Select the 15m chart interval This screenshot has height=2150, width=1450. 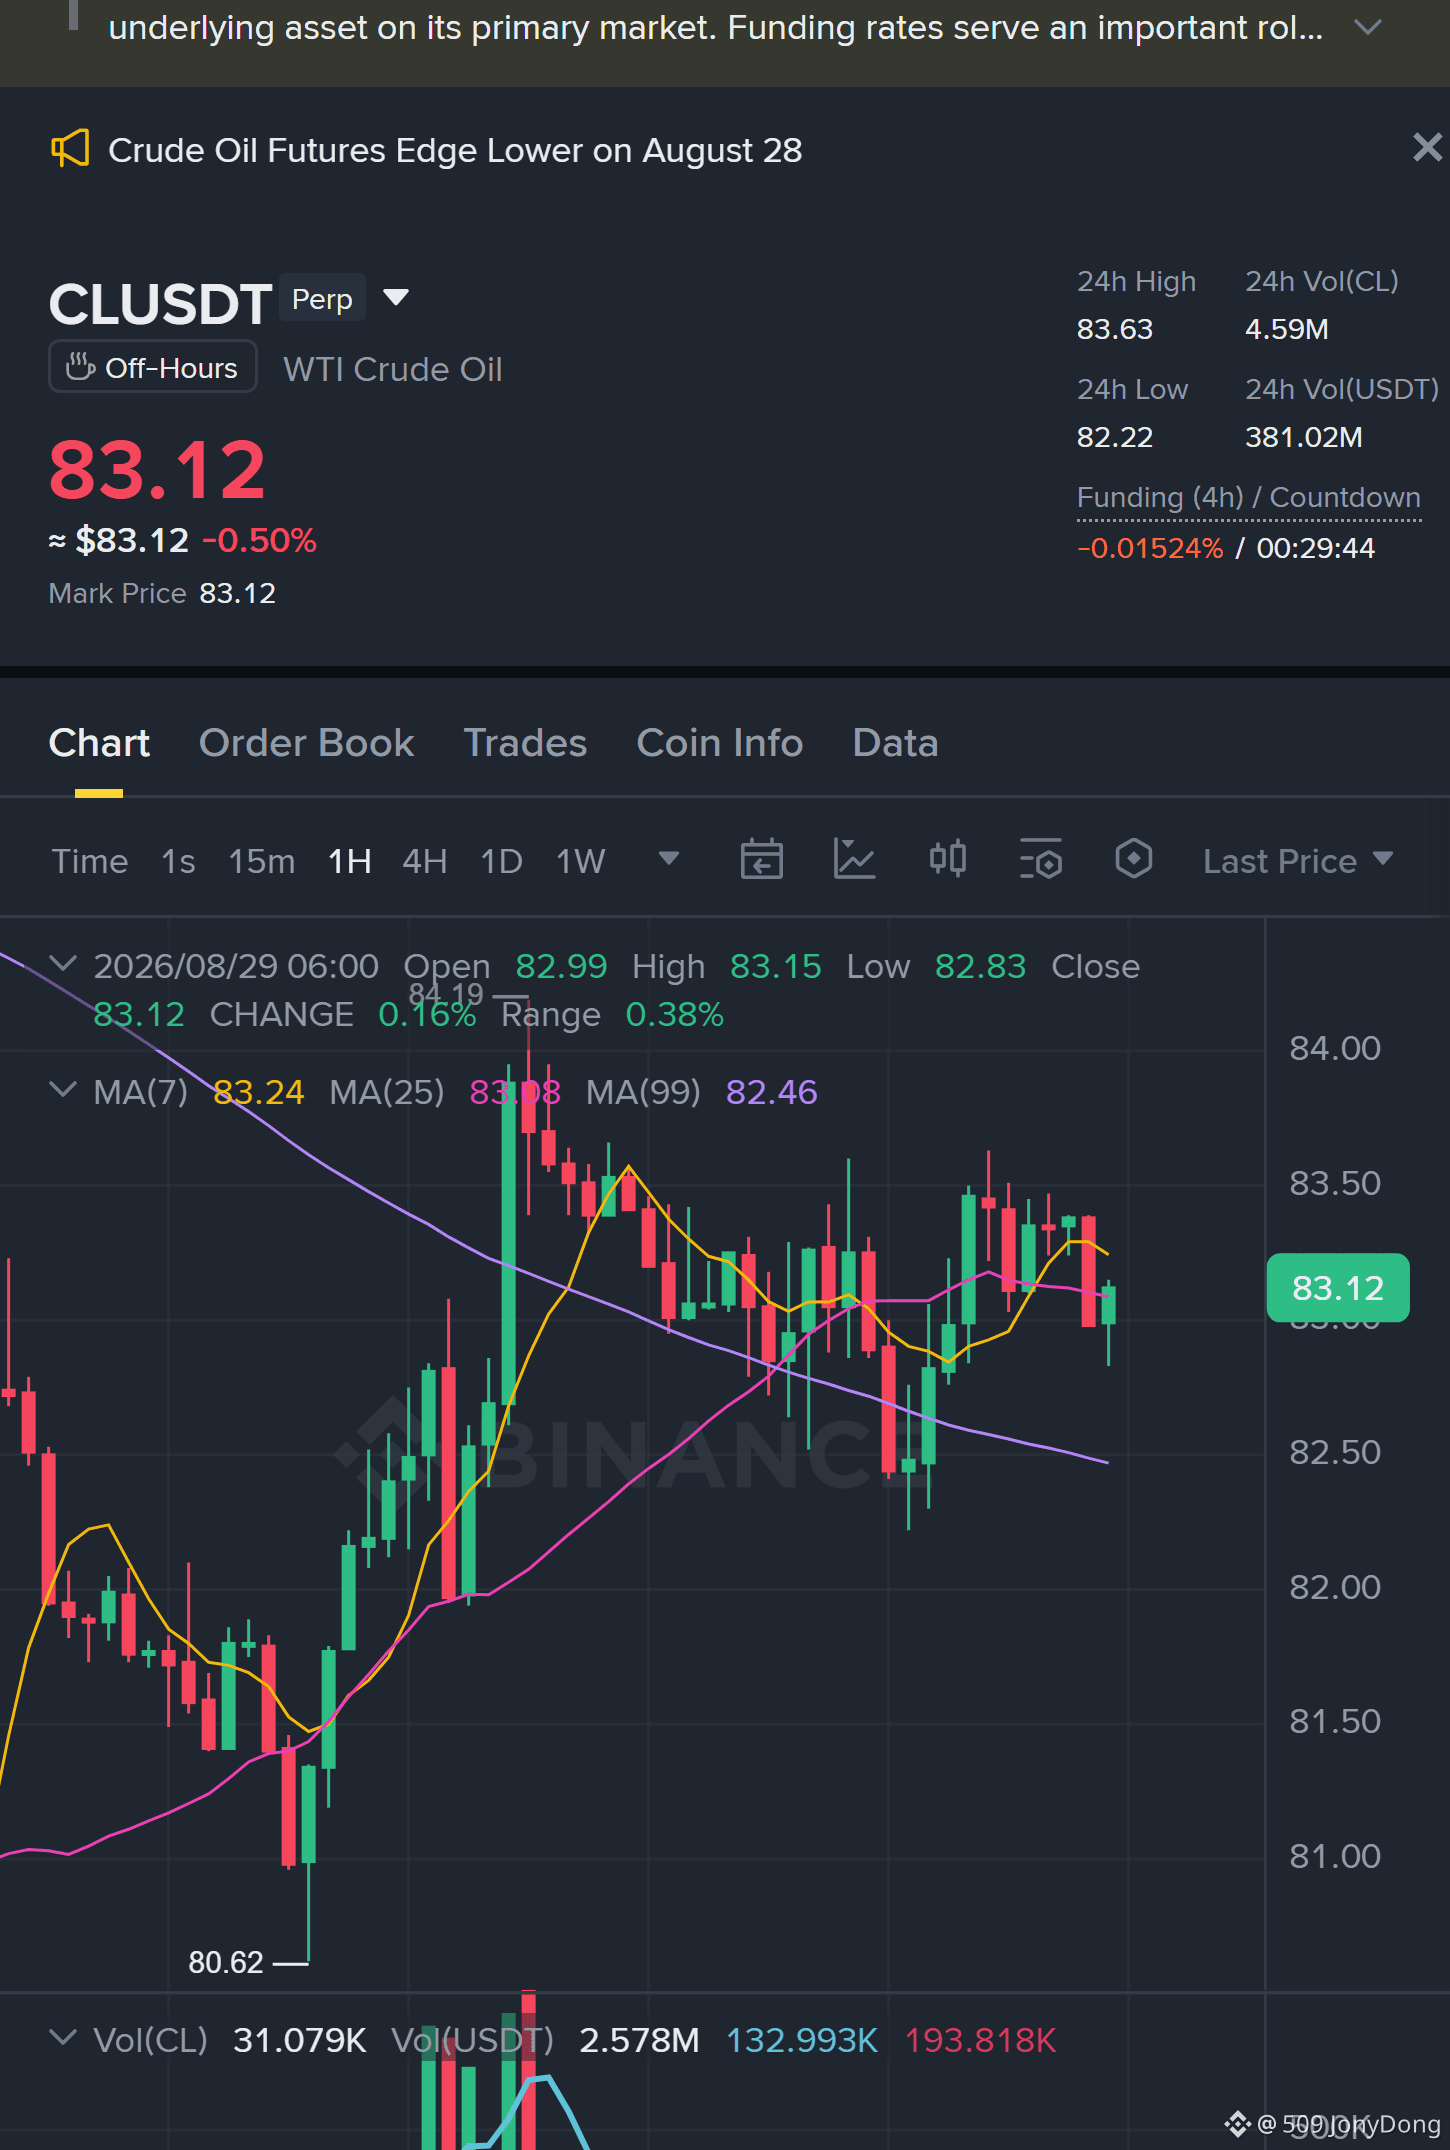(x=262, y=861)
